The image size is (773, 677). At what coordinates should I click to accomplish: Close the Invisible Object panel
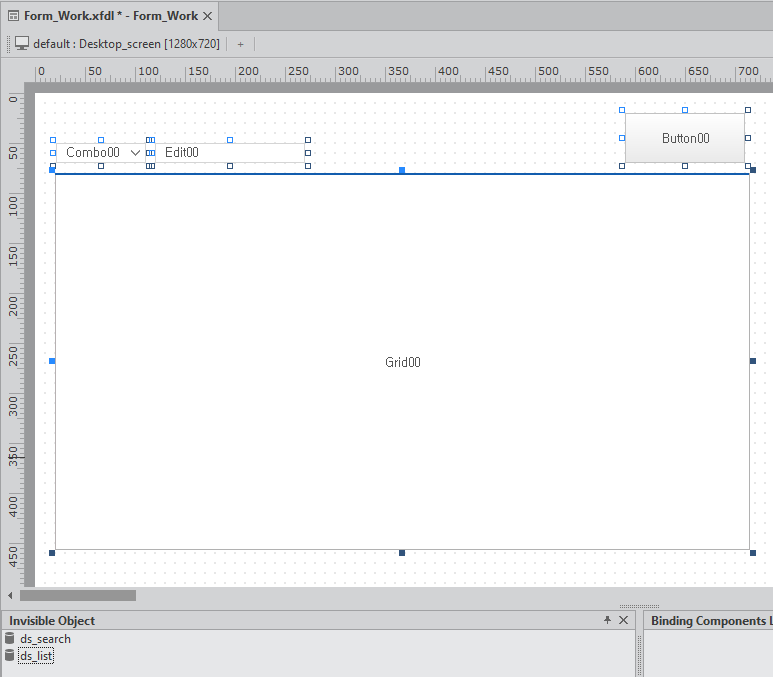624,620
